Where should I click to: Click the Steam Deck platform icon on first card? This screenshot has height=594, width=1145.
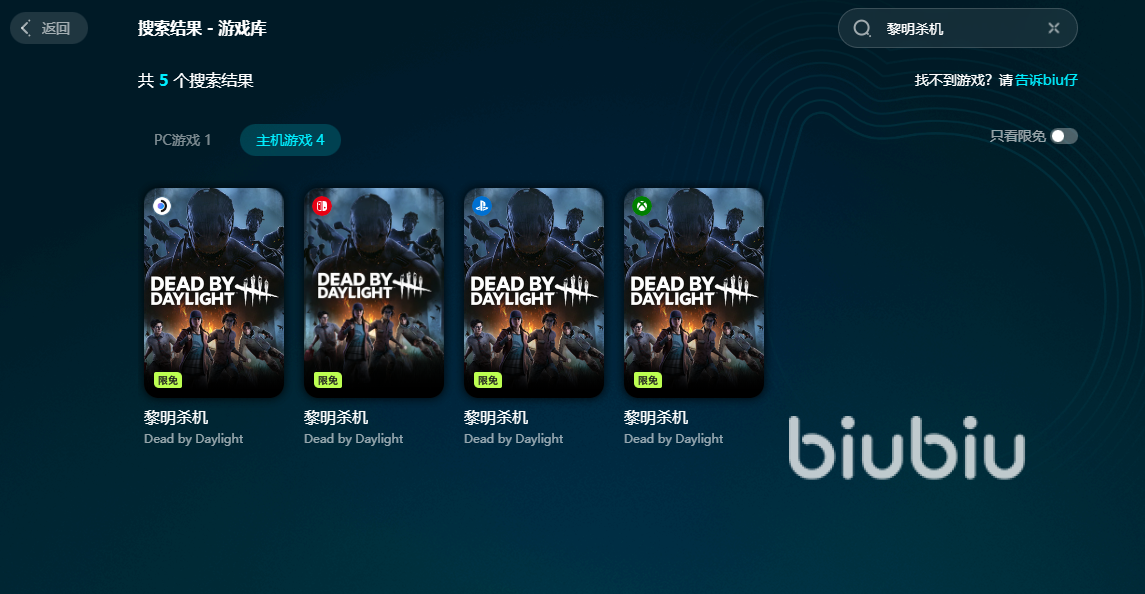tap(161, 206)
